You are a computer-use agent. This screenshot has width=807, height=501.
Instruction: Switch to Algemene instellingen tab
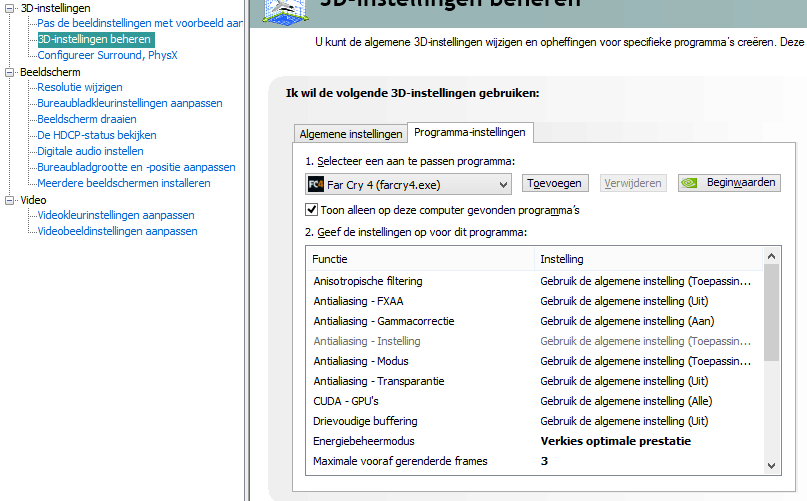[350, 134]
